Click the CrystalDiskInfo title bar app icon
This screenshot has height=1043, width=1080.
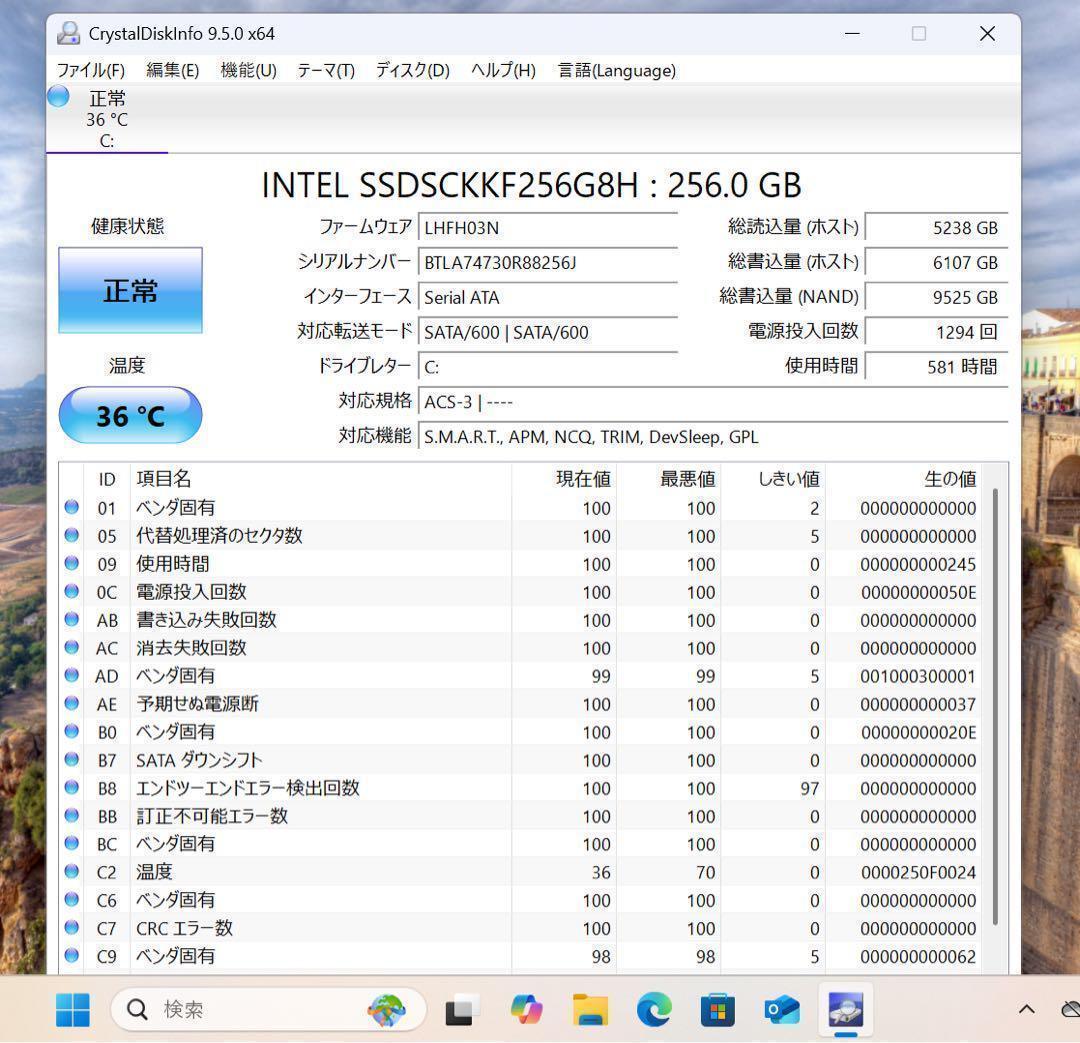(x=68, y=33)
